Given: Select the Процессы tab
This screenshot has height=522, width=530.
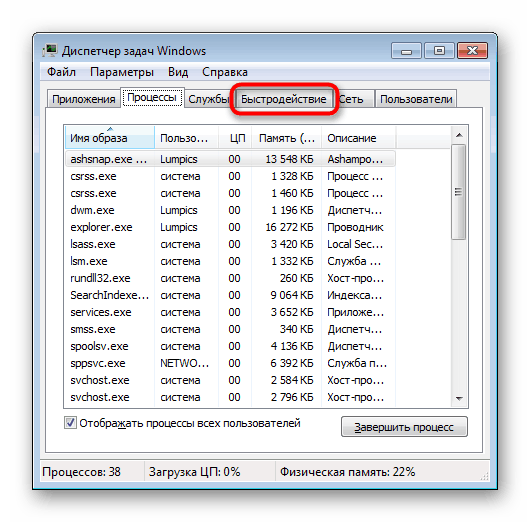Looking at the screenshot, I should [152, 97].
